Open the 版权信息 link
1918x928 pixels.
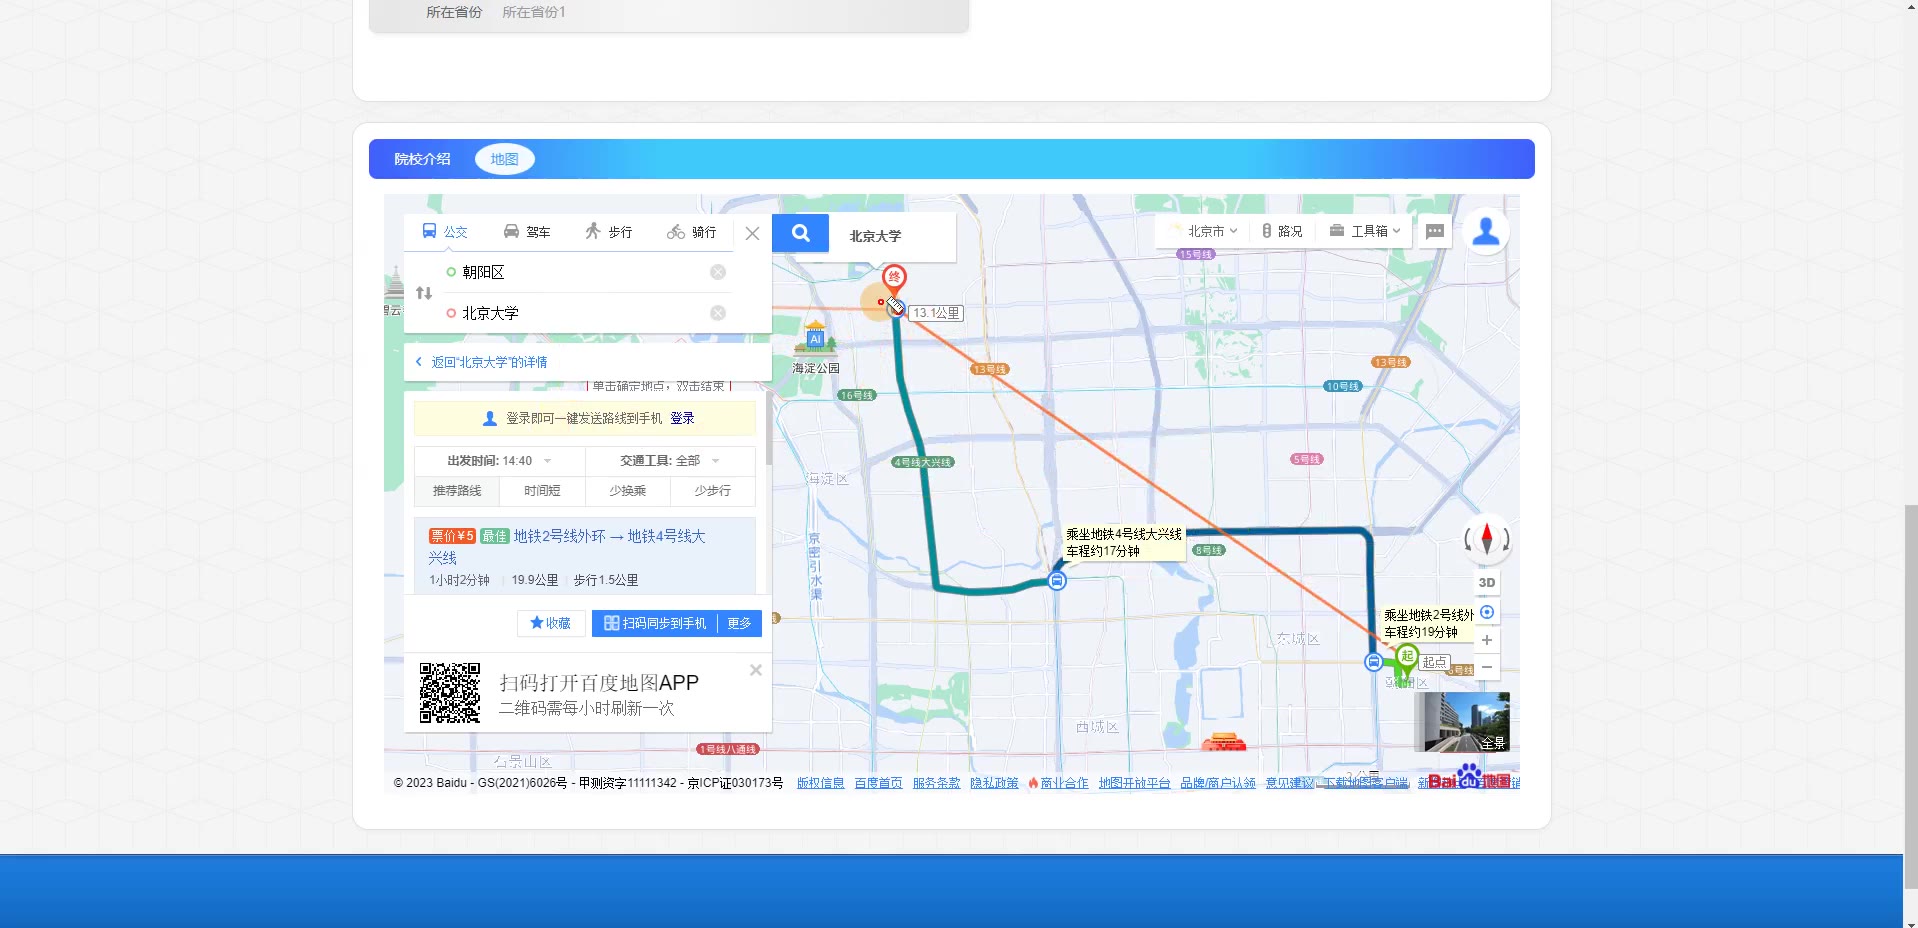821,783
